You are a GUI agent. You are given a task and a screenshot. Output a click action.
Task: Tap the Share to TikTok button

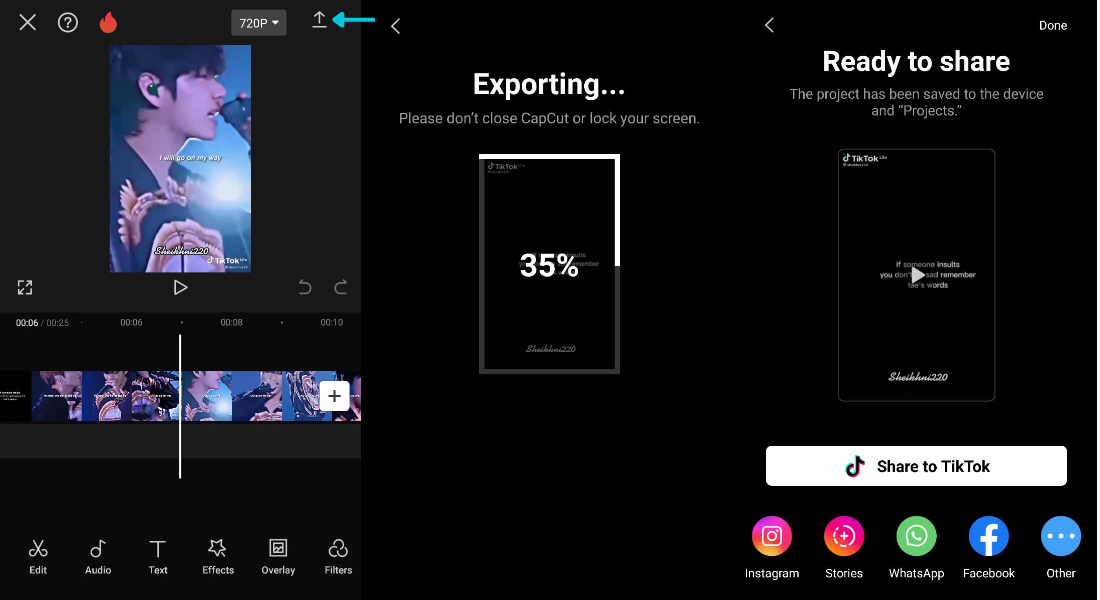tap(916, 466)
